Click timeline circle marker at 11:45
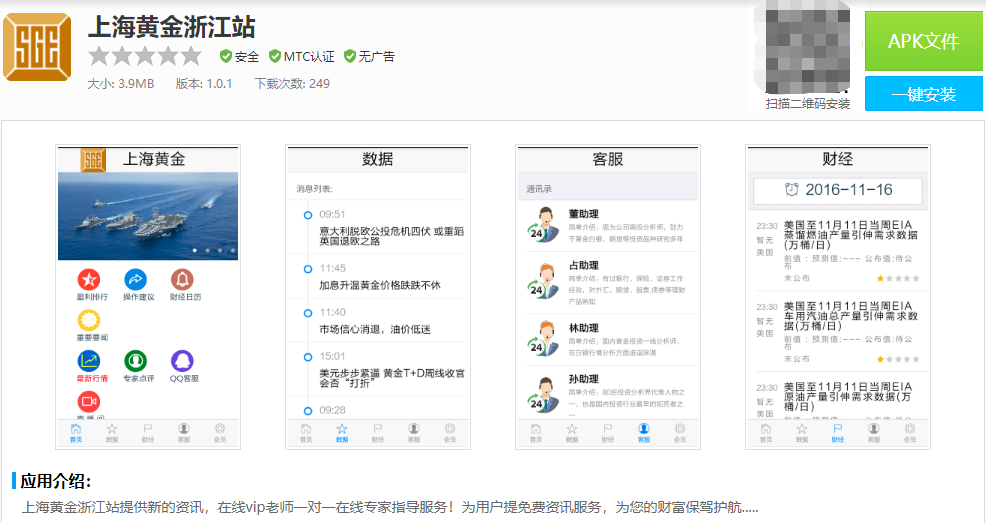This screenshot has height=523, width=986. [307, 269]
